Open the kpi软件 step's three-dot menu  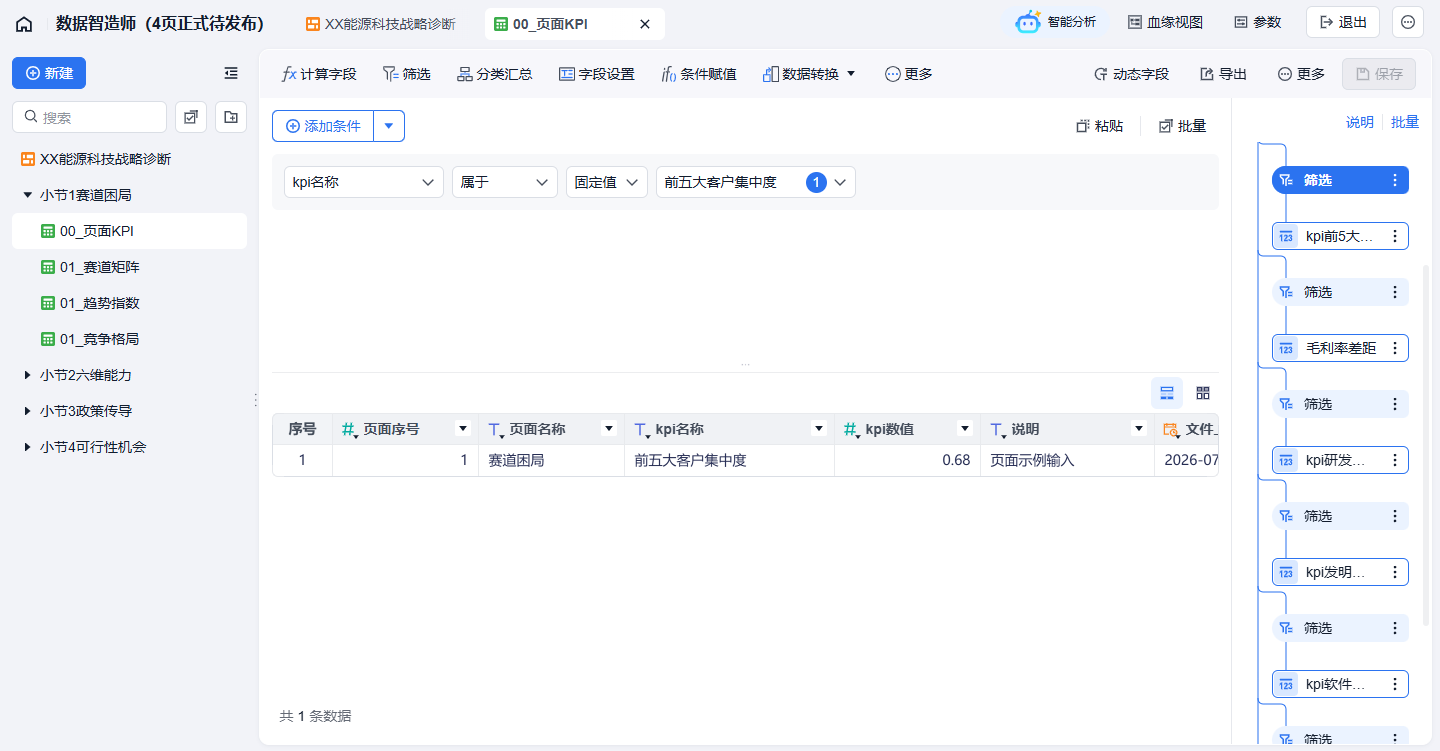click(1395, 684)
